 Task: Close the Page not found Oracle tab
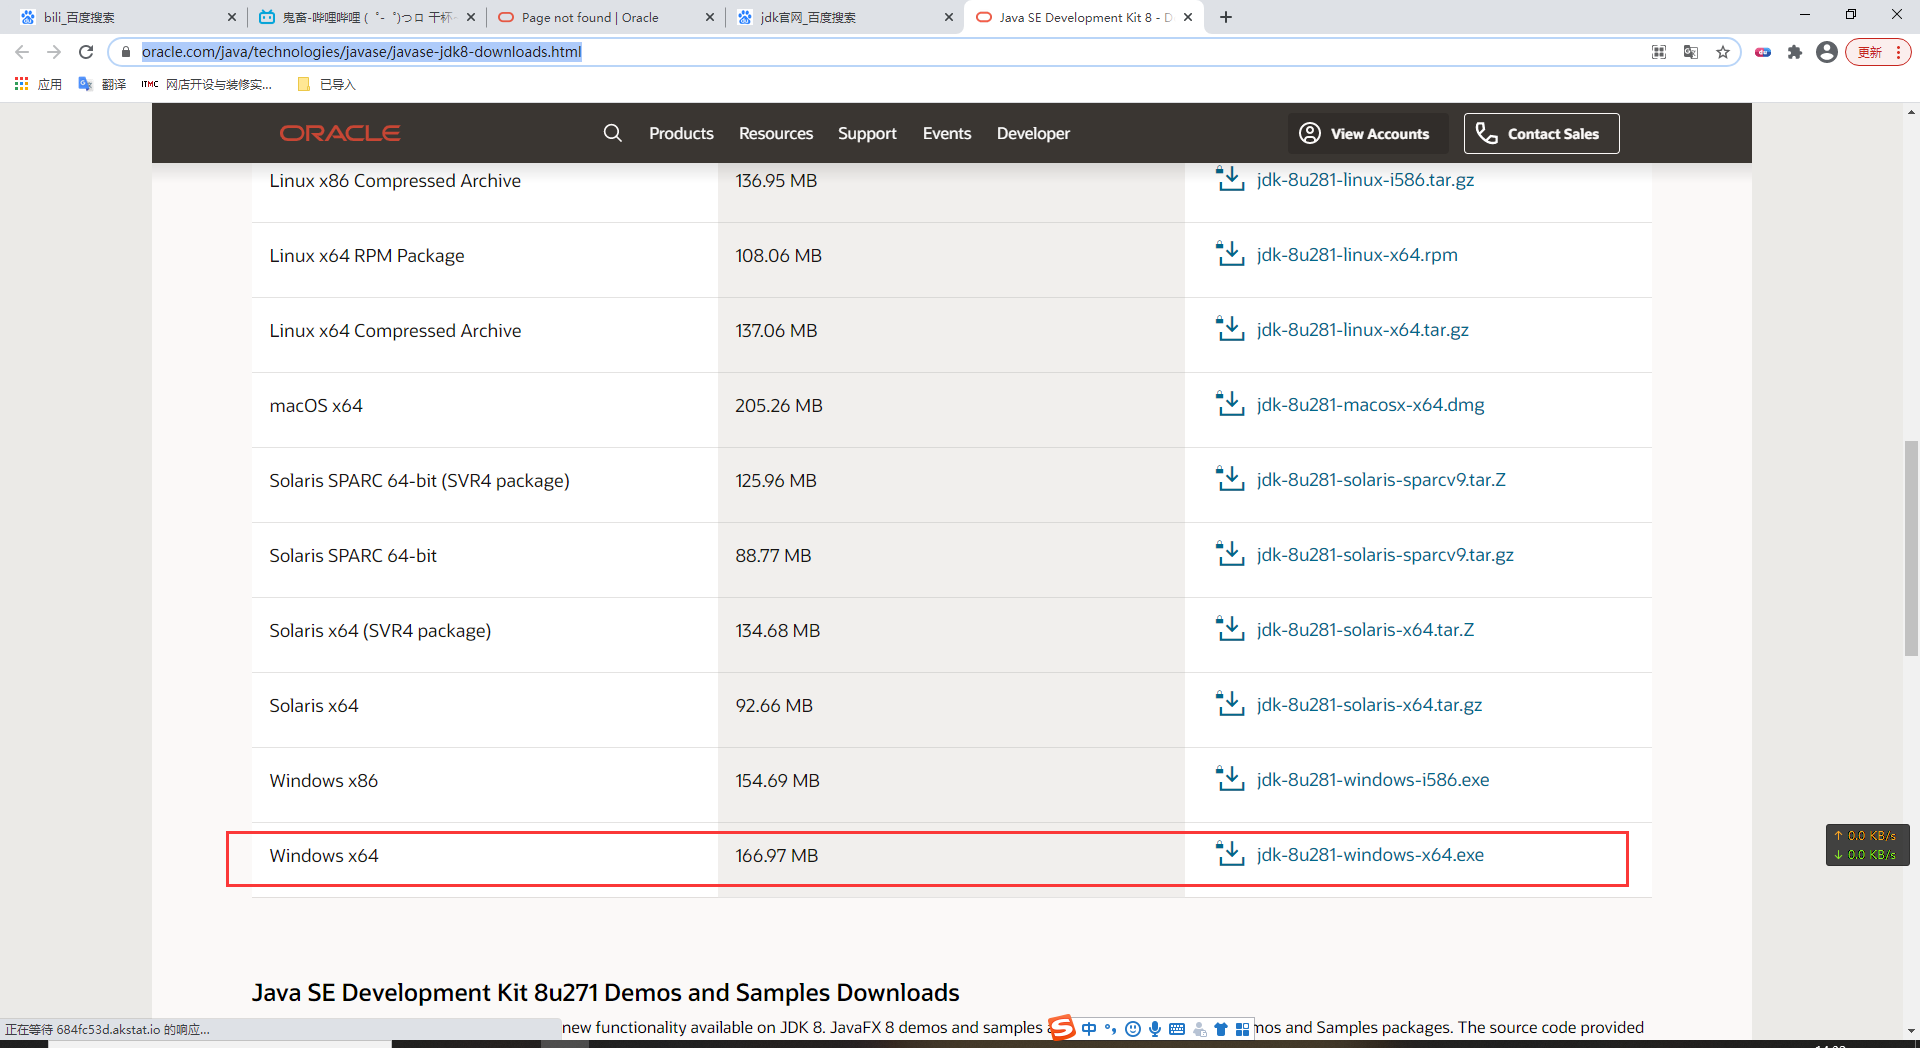point(710,17)
